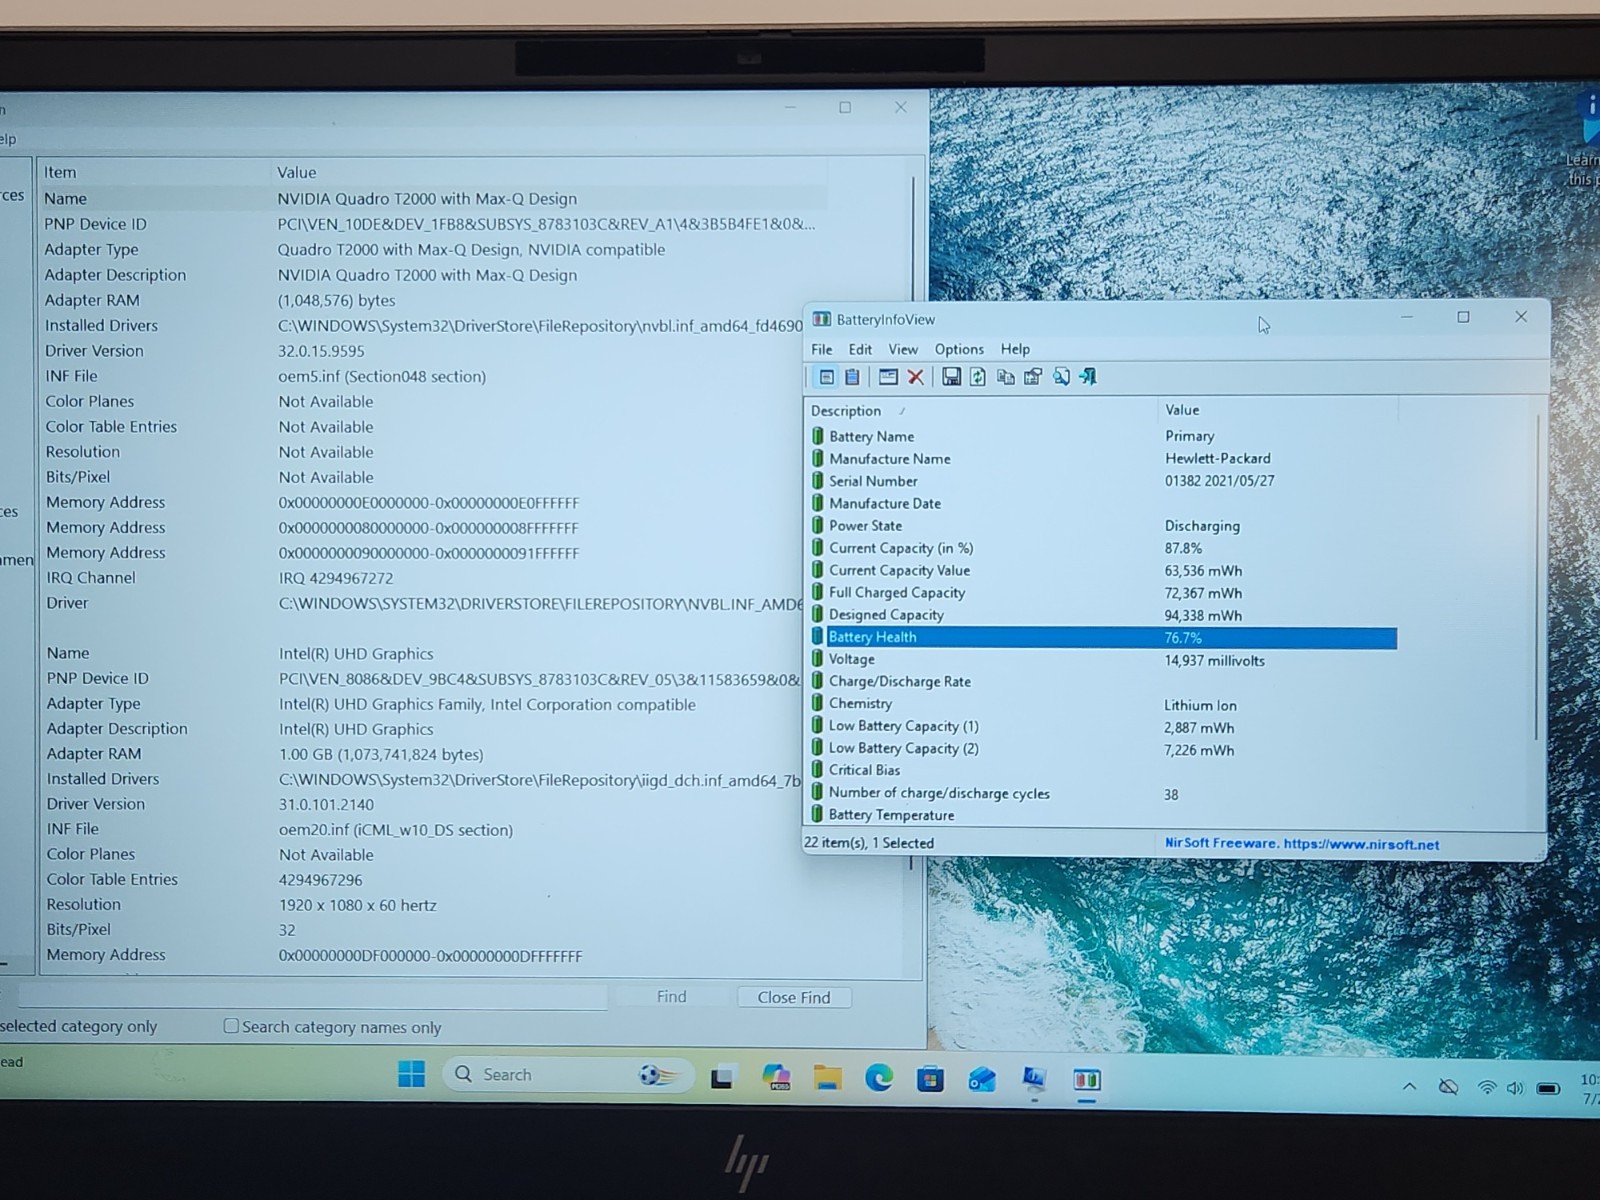Viewport: 1600px width, 1200px height.
Task: Select Number of charge/discharge cycles row
Action: (x=1102, y=793)
